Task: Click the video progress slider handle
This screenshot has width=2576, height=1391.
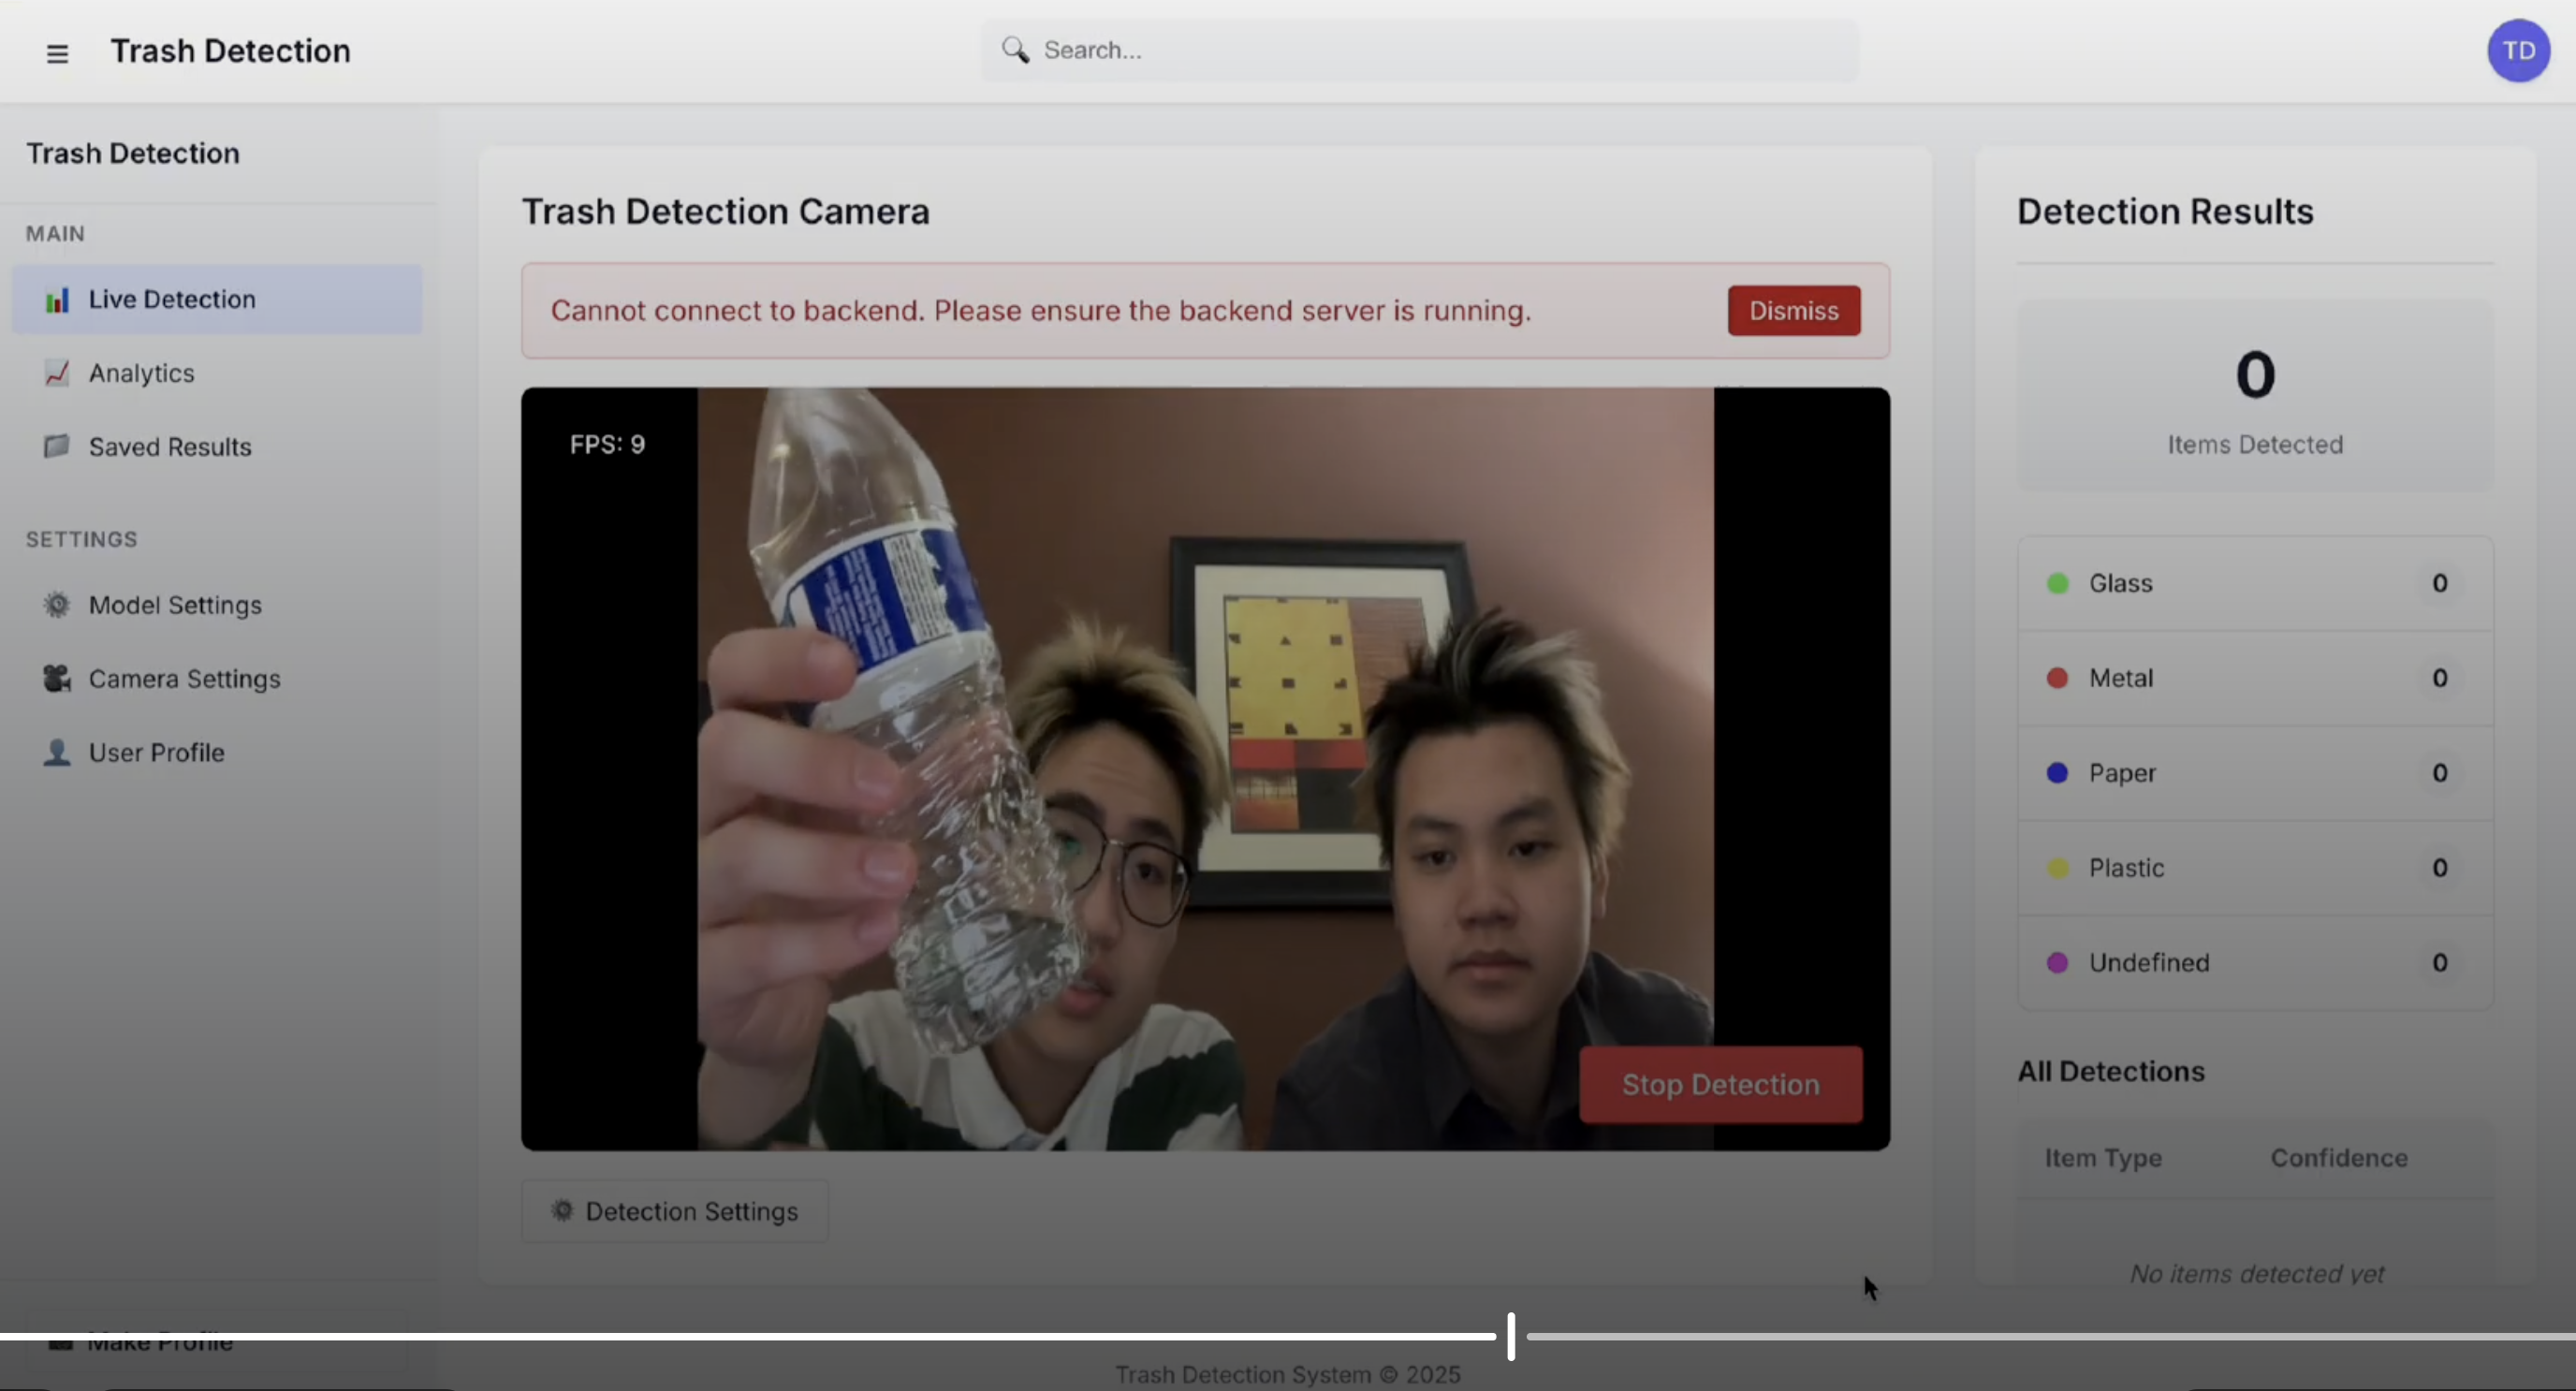Action: (1511, 1336)
